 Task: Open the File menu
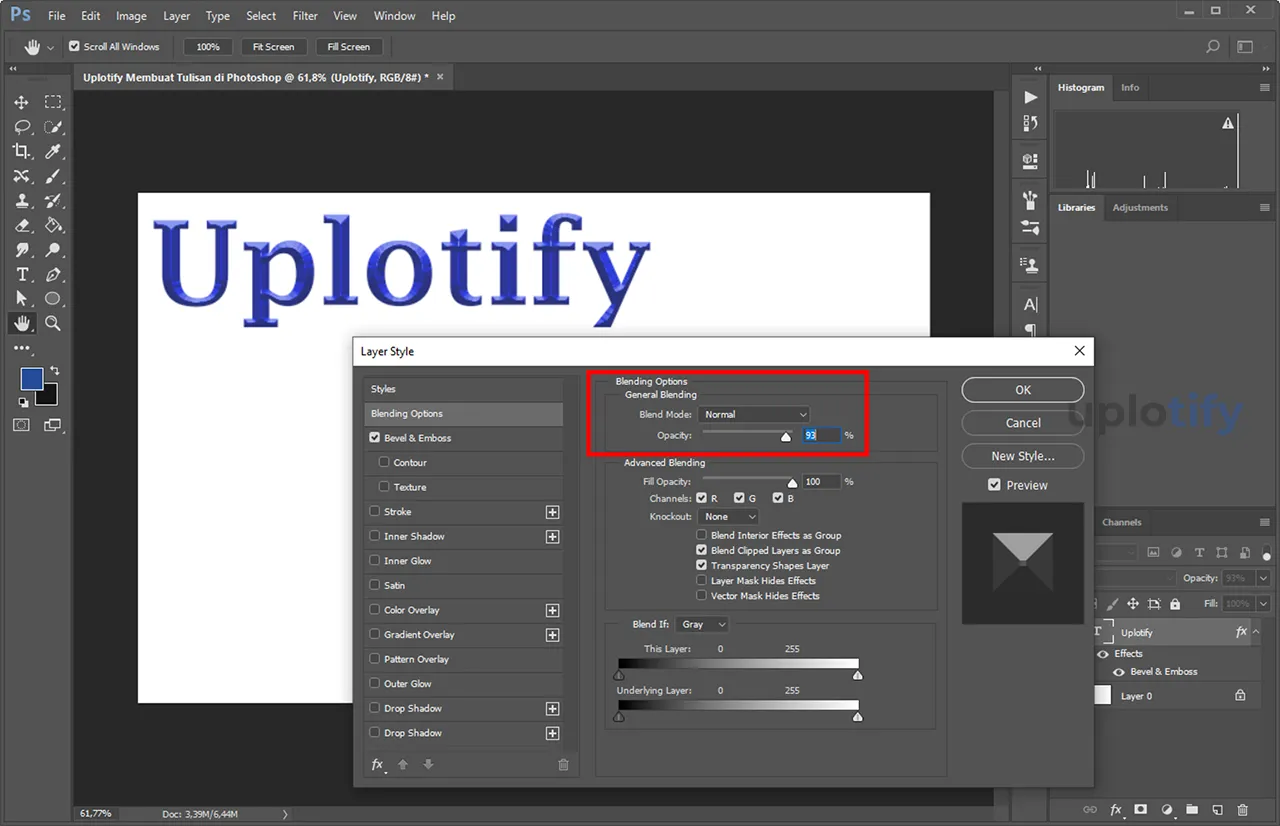[x=57, y=16]
